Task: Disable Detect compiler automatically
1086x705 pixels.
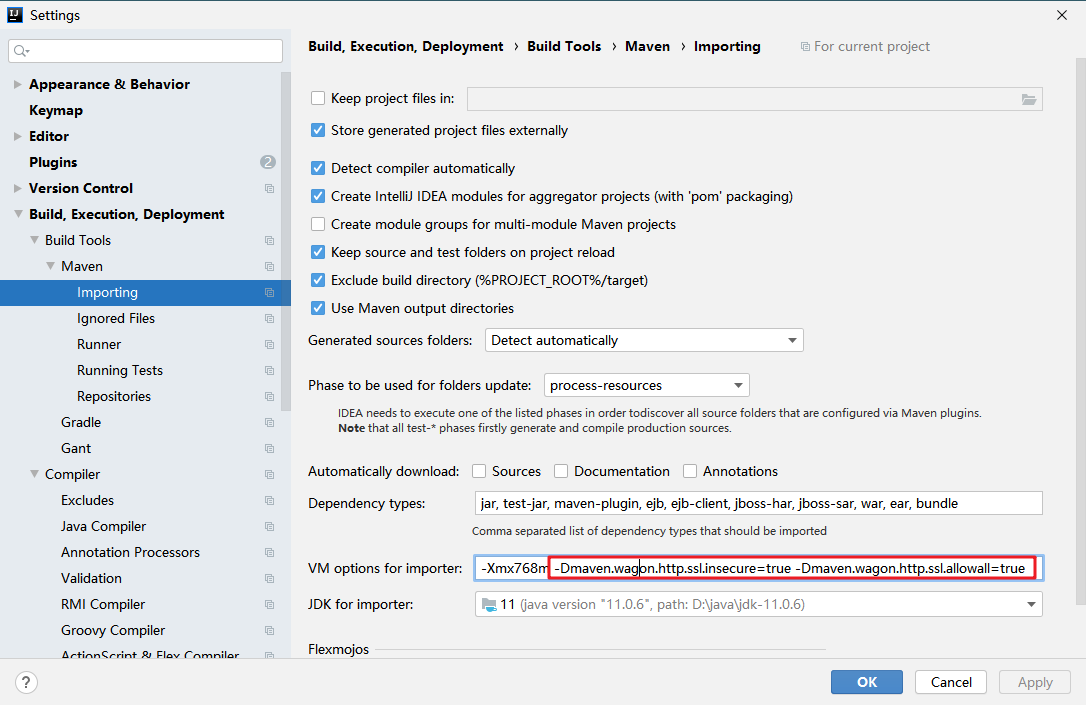Action: [x=317, y=168]
